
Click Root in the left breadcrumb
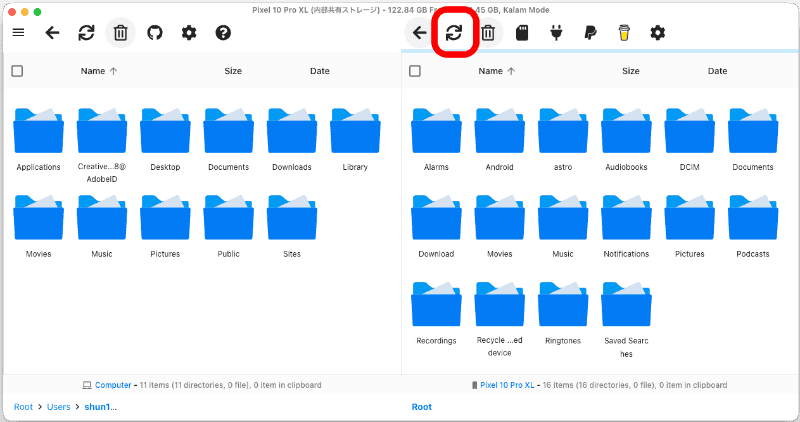click(x=23, y=407)
